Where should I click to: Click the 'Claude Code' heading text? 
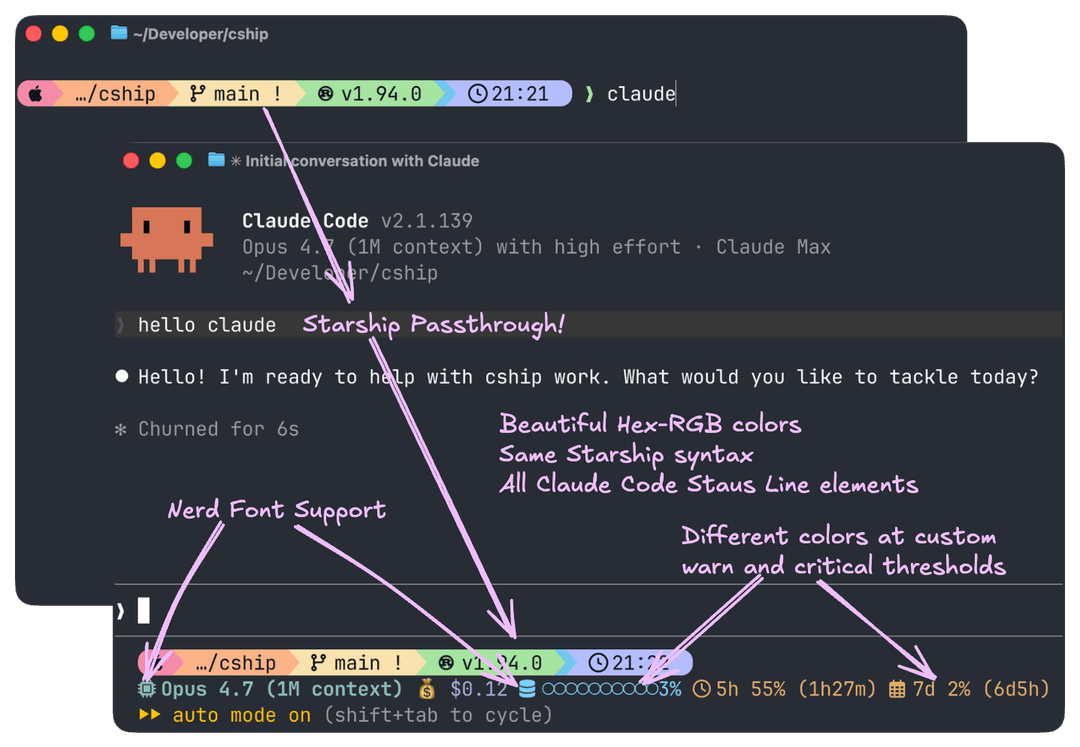[305, 220]
